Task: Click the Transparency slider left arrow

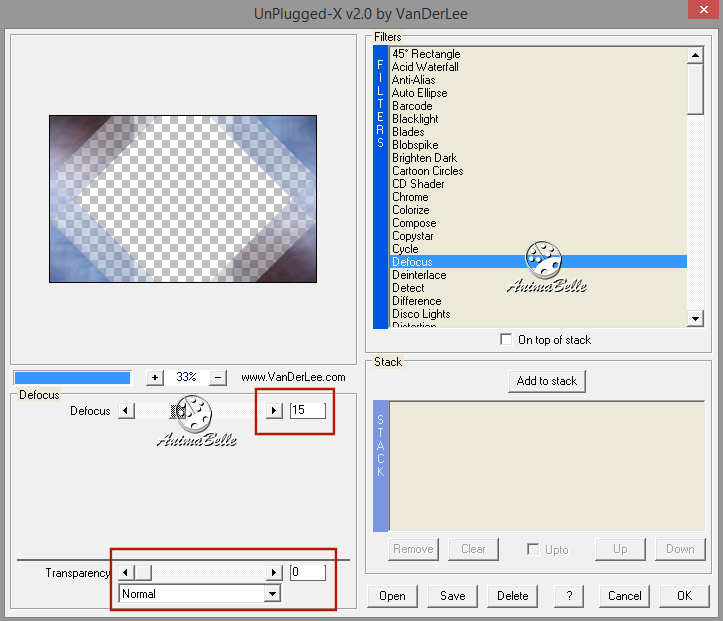Action: pyautogui.click(x=125, y=573)
